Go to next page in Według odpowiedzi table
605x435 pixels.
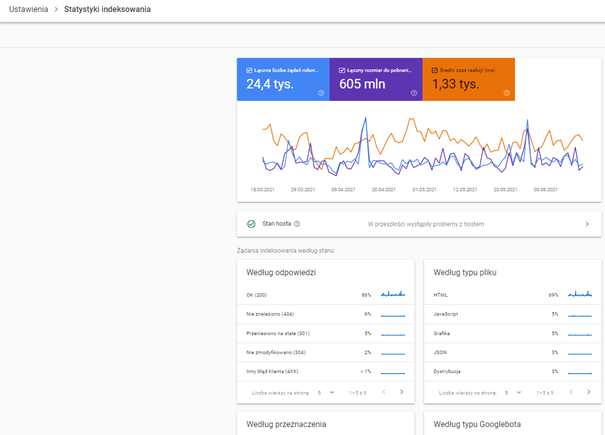point(402,392)
